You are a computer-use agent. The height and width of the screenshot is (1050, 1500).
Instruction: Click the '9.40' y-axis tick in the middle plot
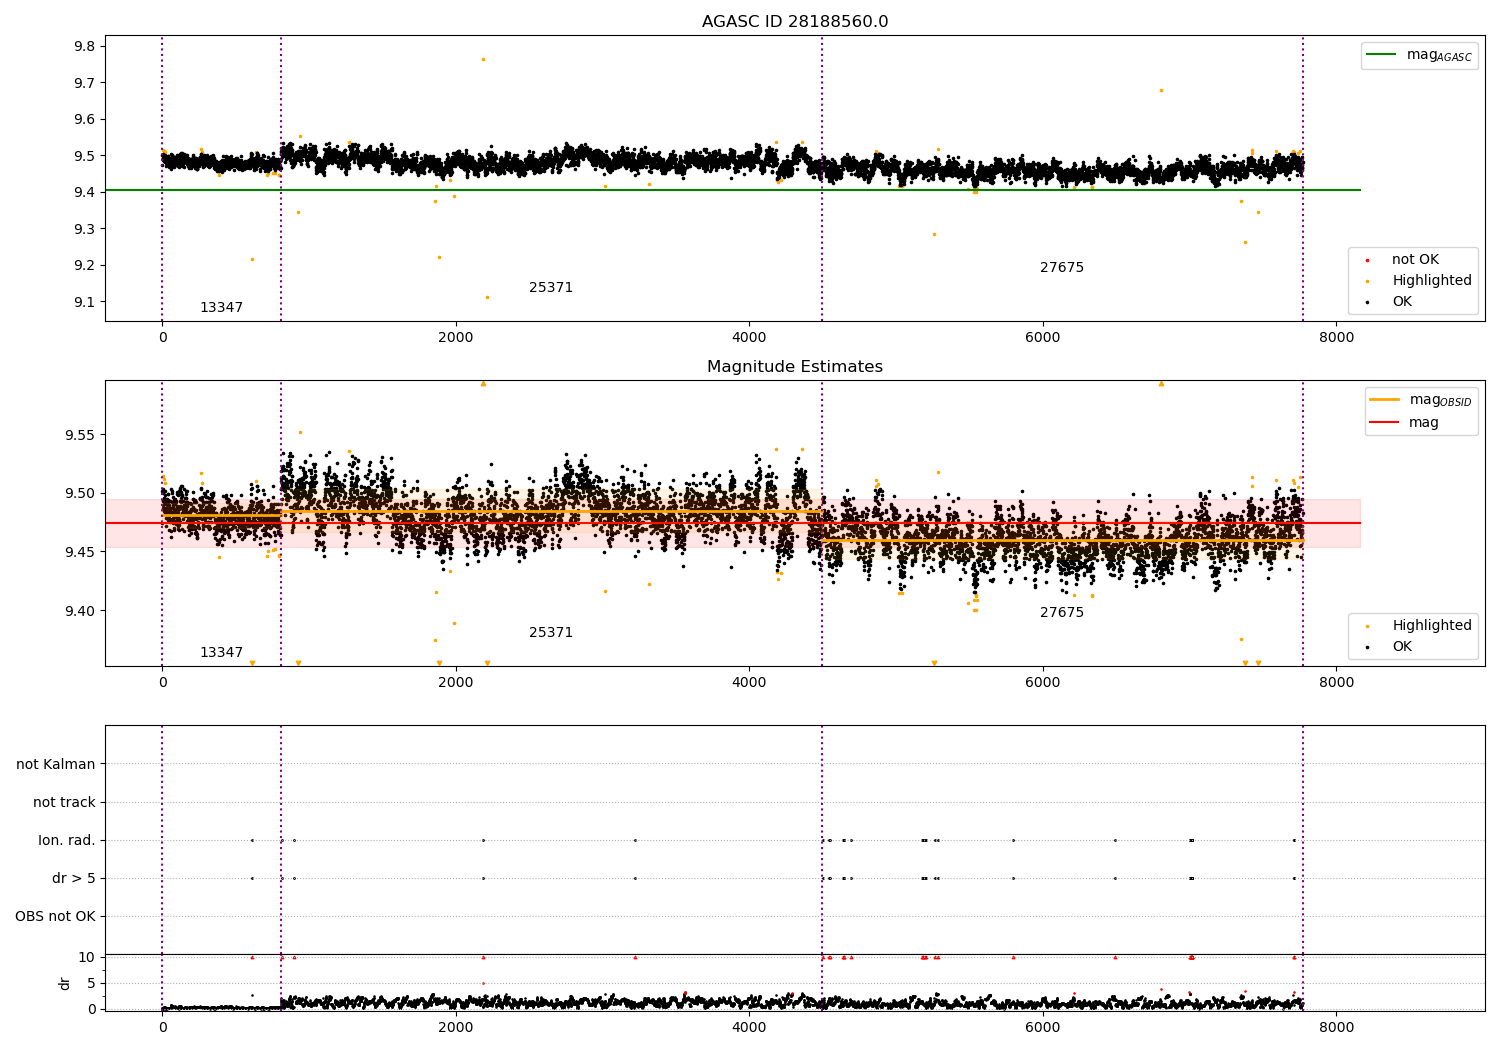coord(81,612)
